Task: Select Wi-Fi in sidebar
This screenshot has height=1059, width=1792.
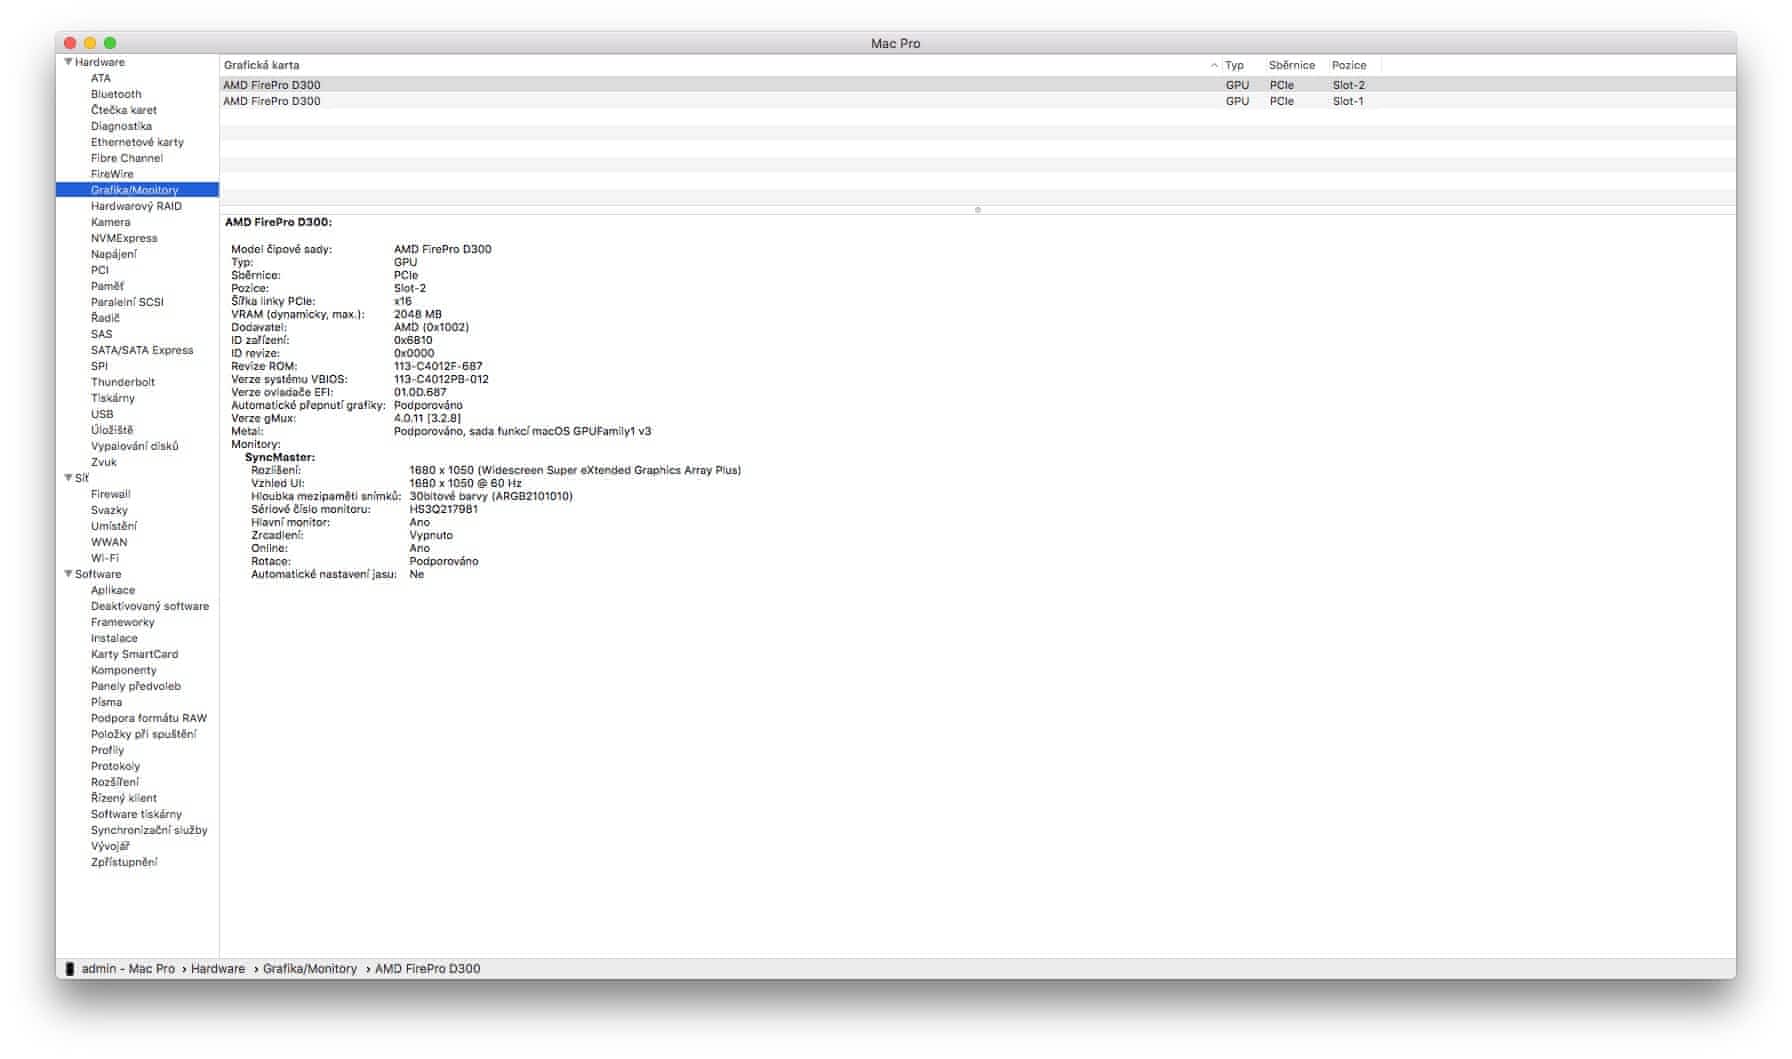Action: click(x=105, y=558)
